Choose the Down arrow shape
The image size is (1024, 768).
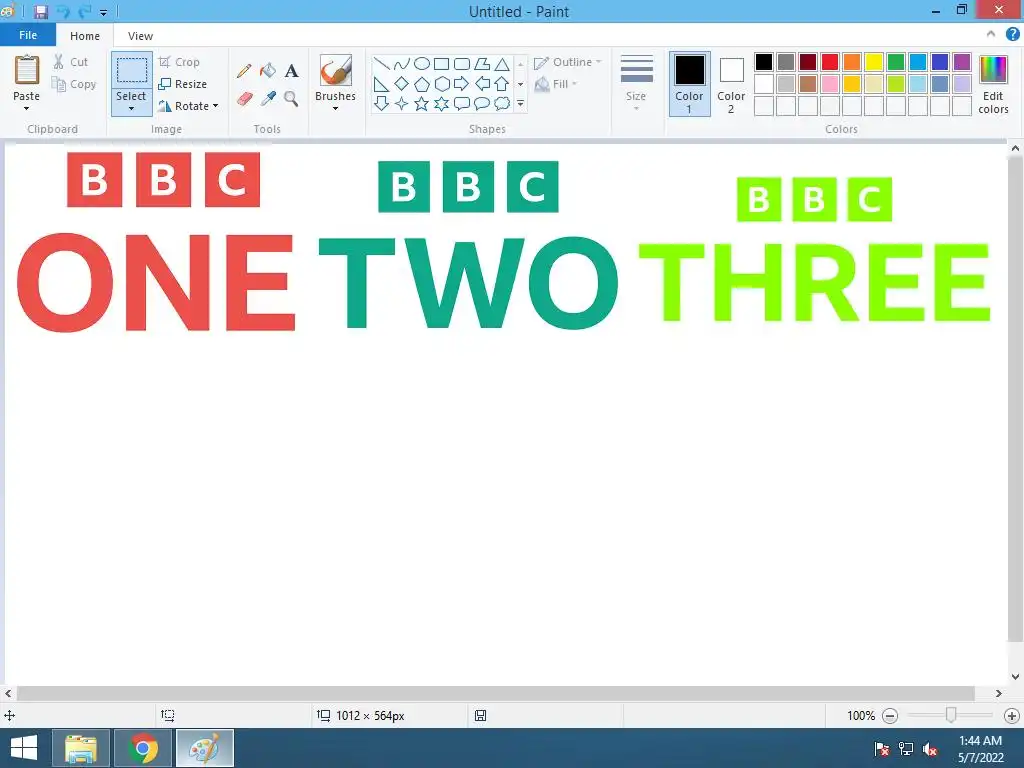point(381,103)
